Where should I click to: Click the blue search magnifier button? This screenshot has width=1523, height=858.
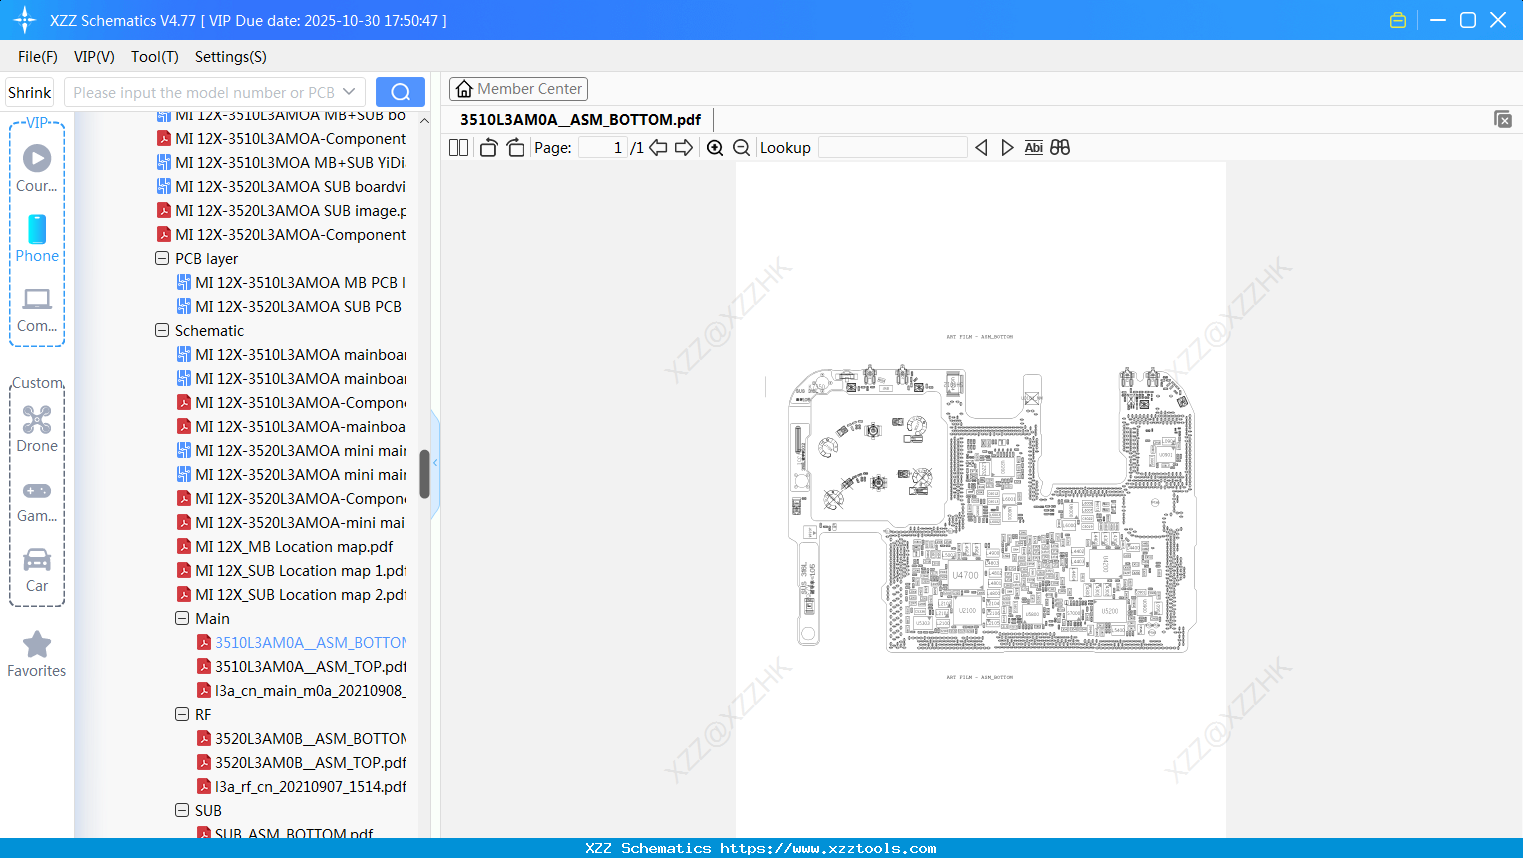[x=400, y=91]
